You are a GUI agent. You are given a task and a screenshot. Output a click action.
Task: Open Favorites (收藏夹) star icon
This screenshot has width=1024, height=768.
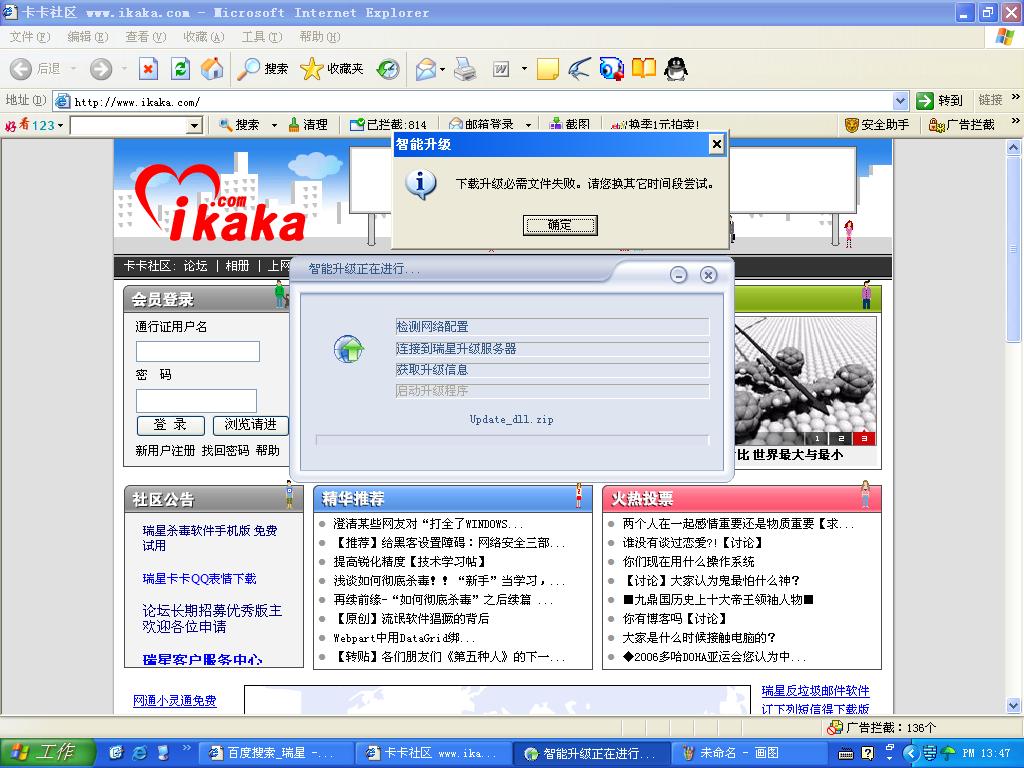coord(332,69)
